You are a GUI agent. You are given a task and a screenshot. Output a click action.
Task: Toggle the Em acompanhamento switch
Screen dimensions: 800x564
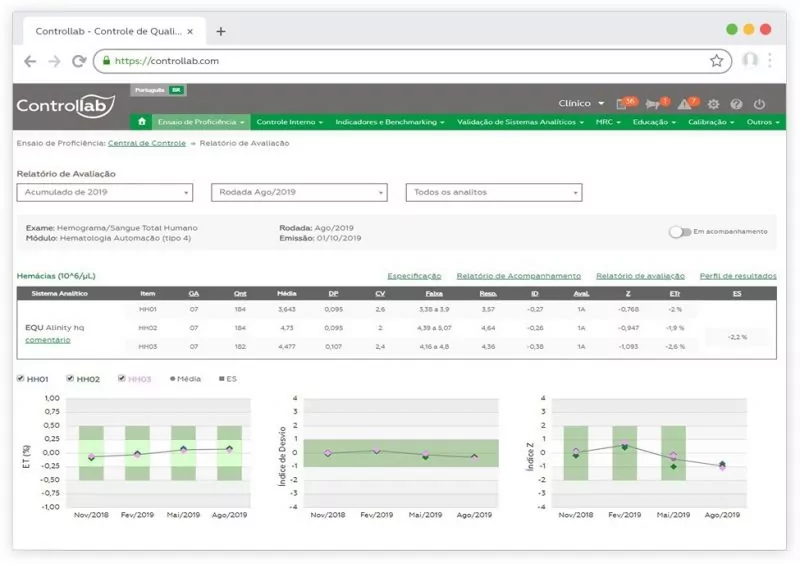point(680,232)
